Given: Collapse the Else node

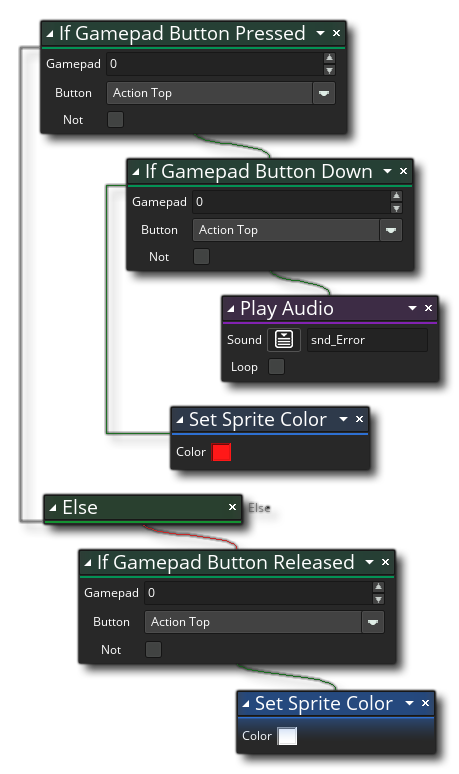Looking at the screenshot, I should [x=53, y=508].
